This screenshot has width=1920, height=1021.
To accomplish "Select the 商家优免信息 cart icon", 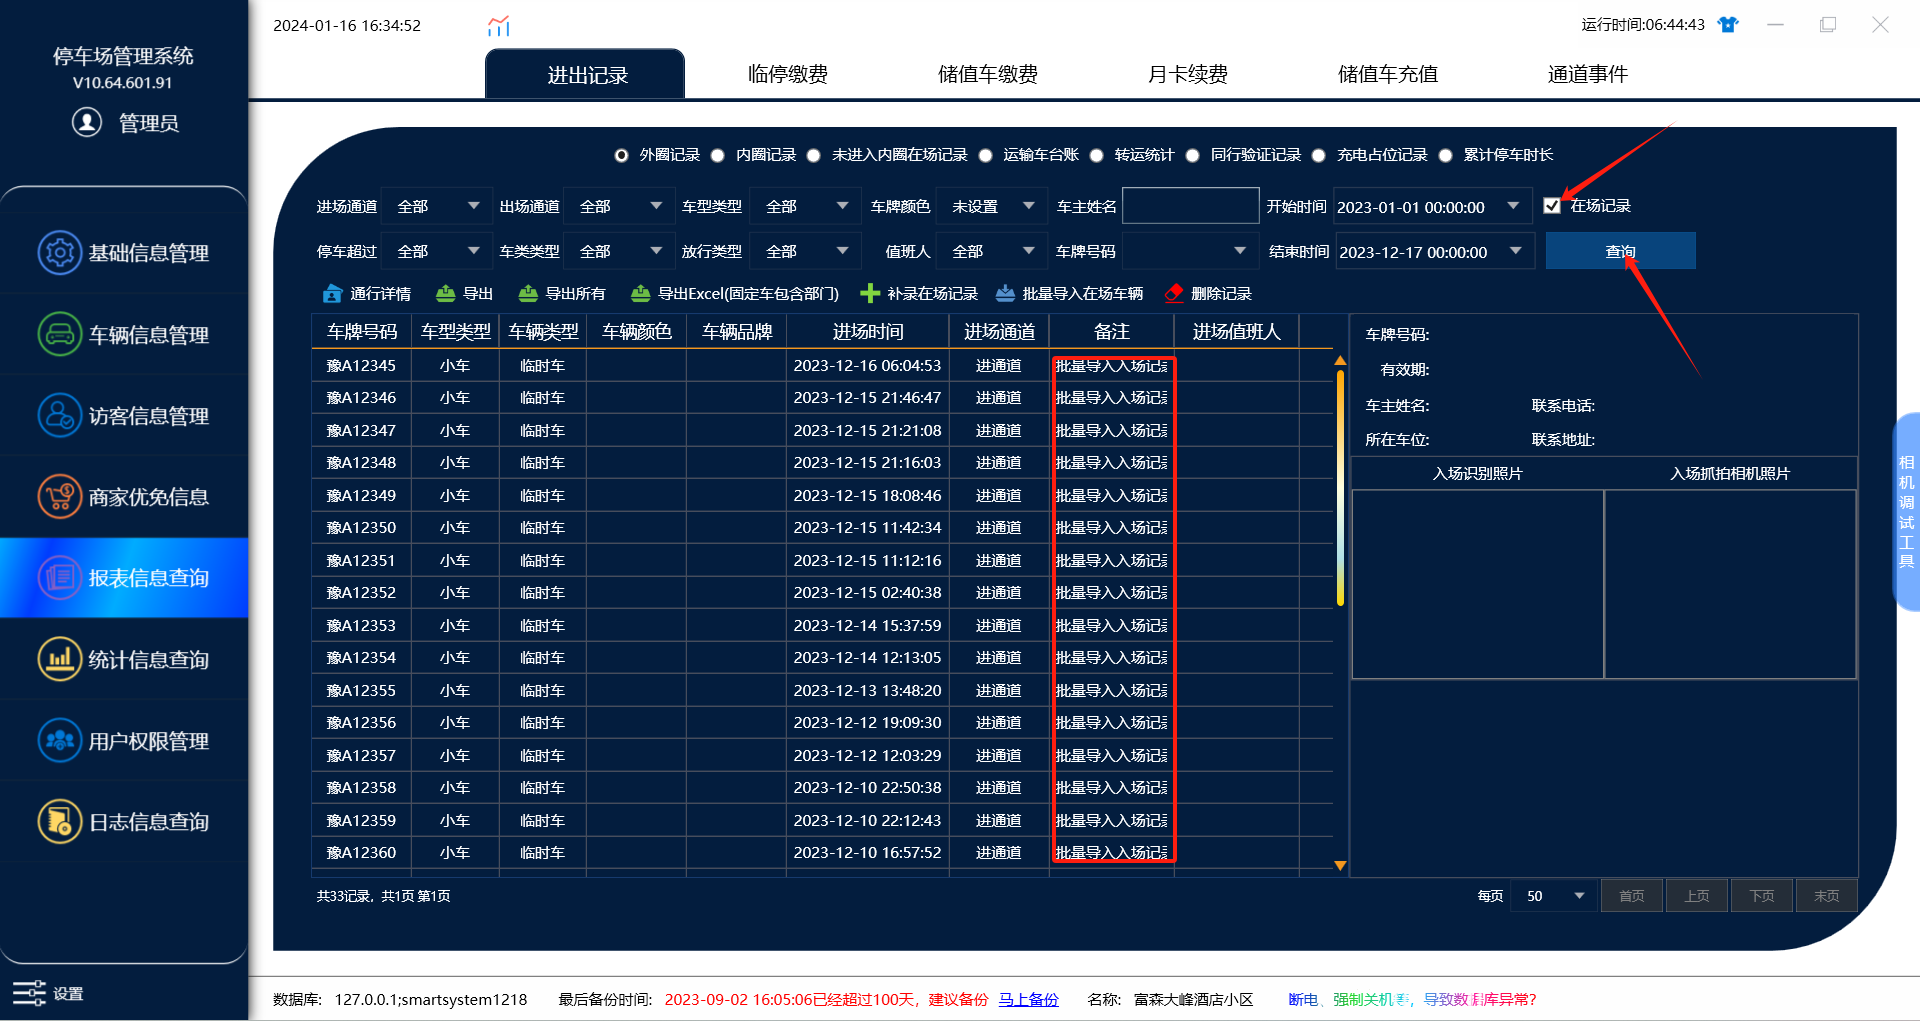I will coord(60,496).
